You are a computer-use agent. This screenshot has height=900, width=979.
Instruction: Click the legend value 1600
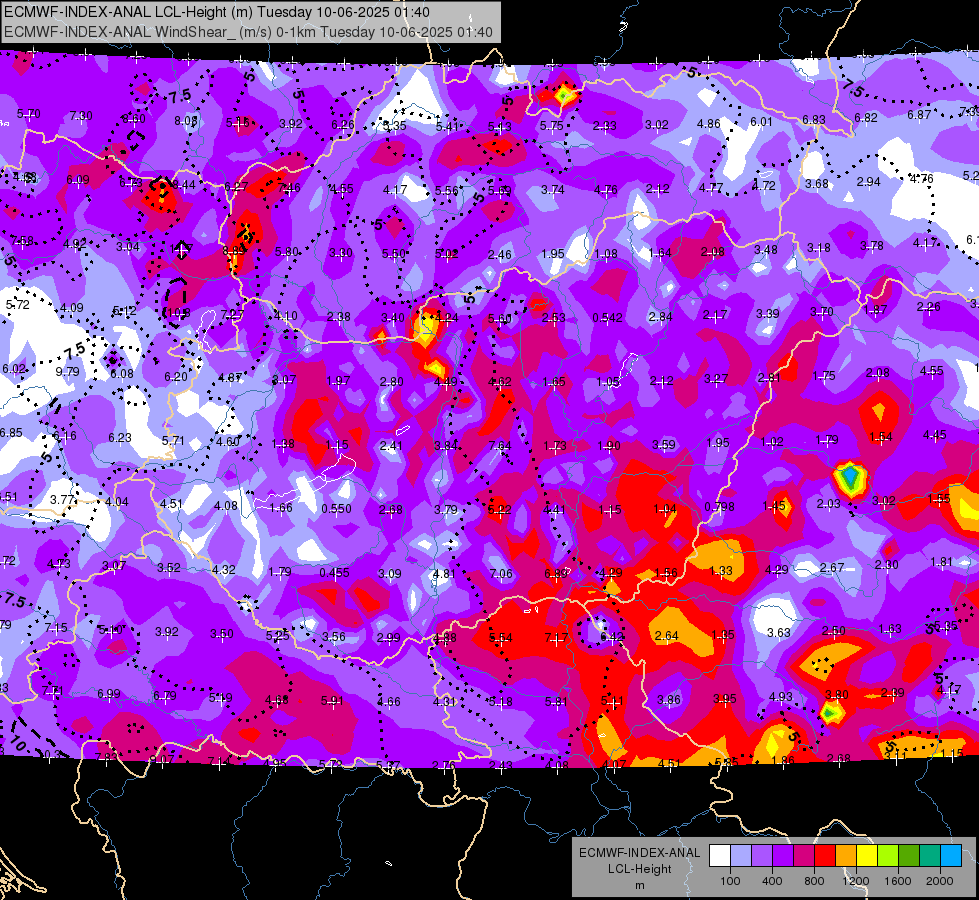click(x=898, y=881)
